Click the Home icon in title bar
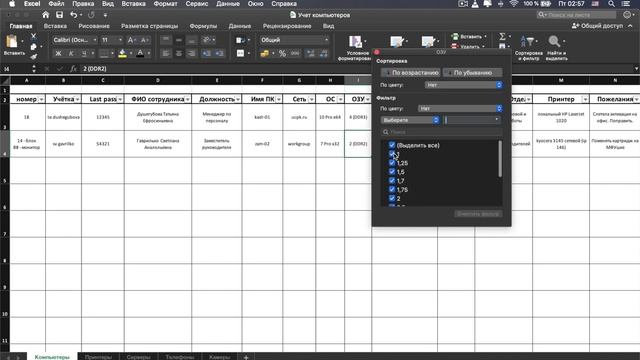Screen dimensions: 640x360 click(x=45, y=15)
